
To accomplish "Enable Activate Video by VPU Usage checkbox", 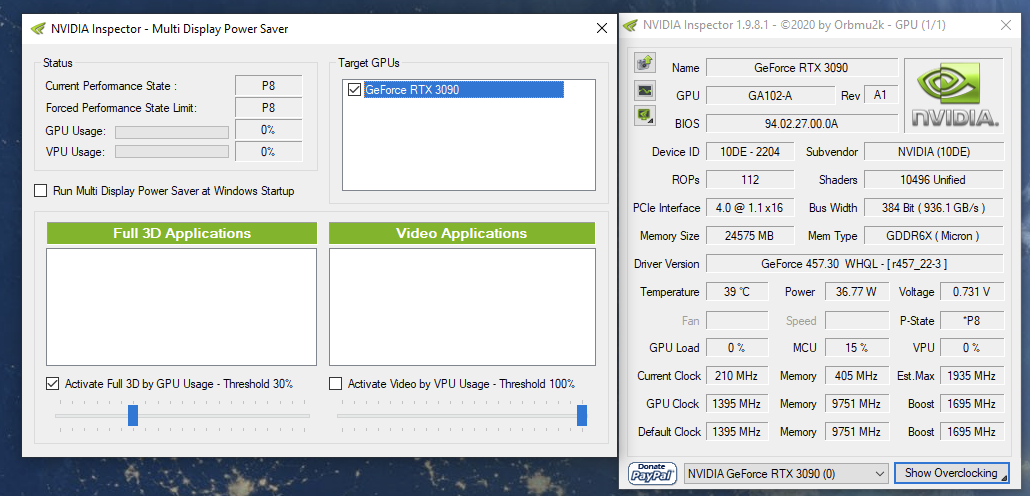I will (x=336, y=384).
